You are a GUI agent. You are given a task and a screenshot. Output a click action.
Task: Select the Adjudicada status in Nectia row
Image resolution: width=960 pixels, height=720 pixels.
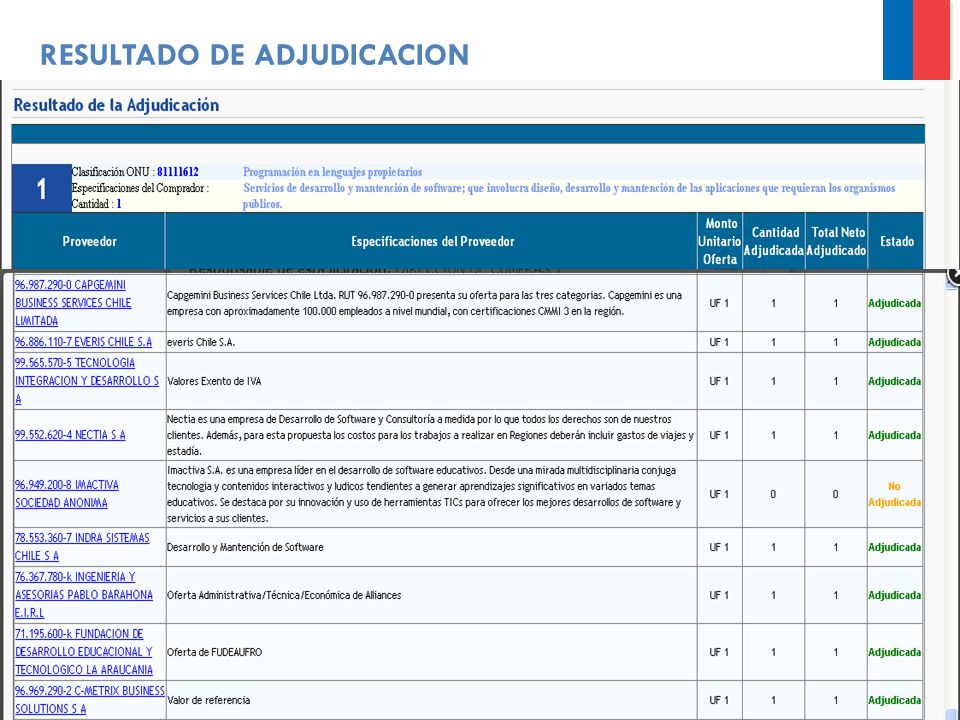[894, 435]
